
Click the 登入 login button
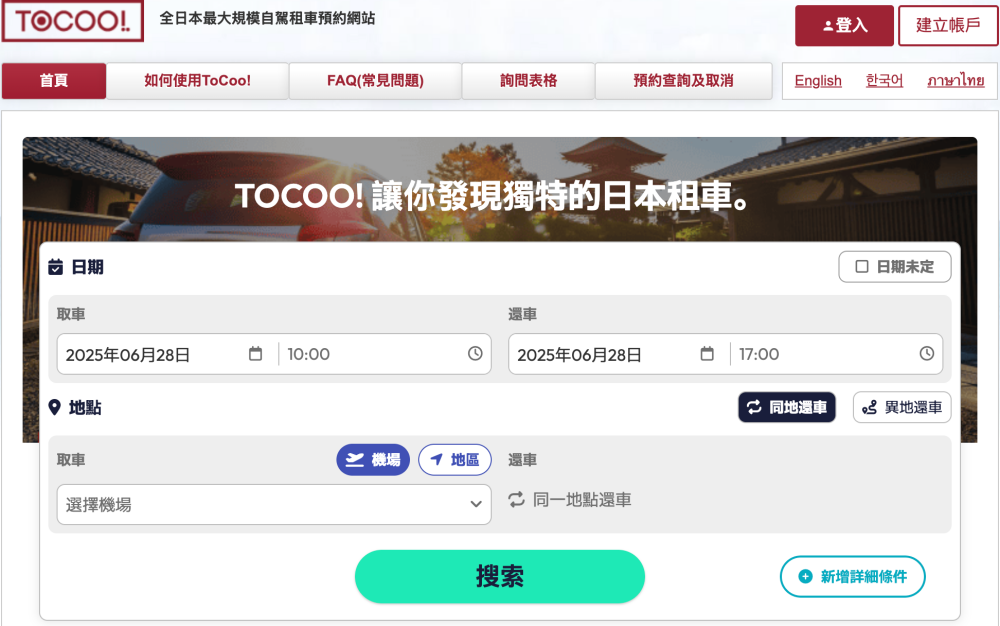point(844,25)
